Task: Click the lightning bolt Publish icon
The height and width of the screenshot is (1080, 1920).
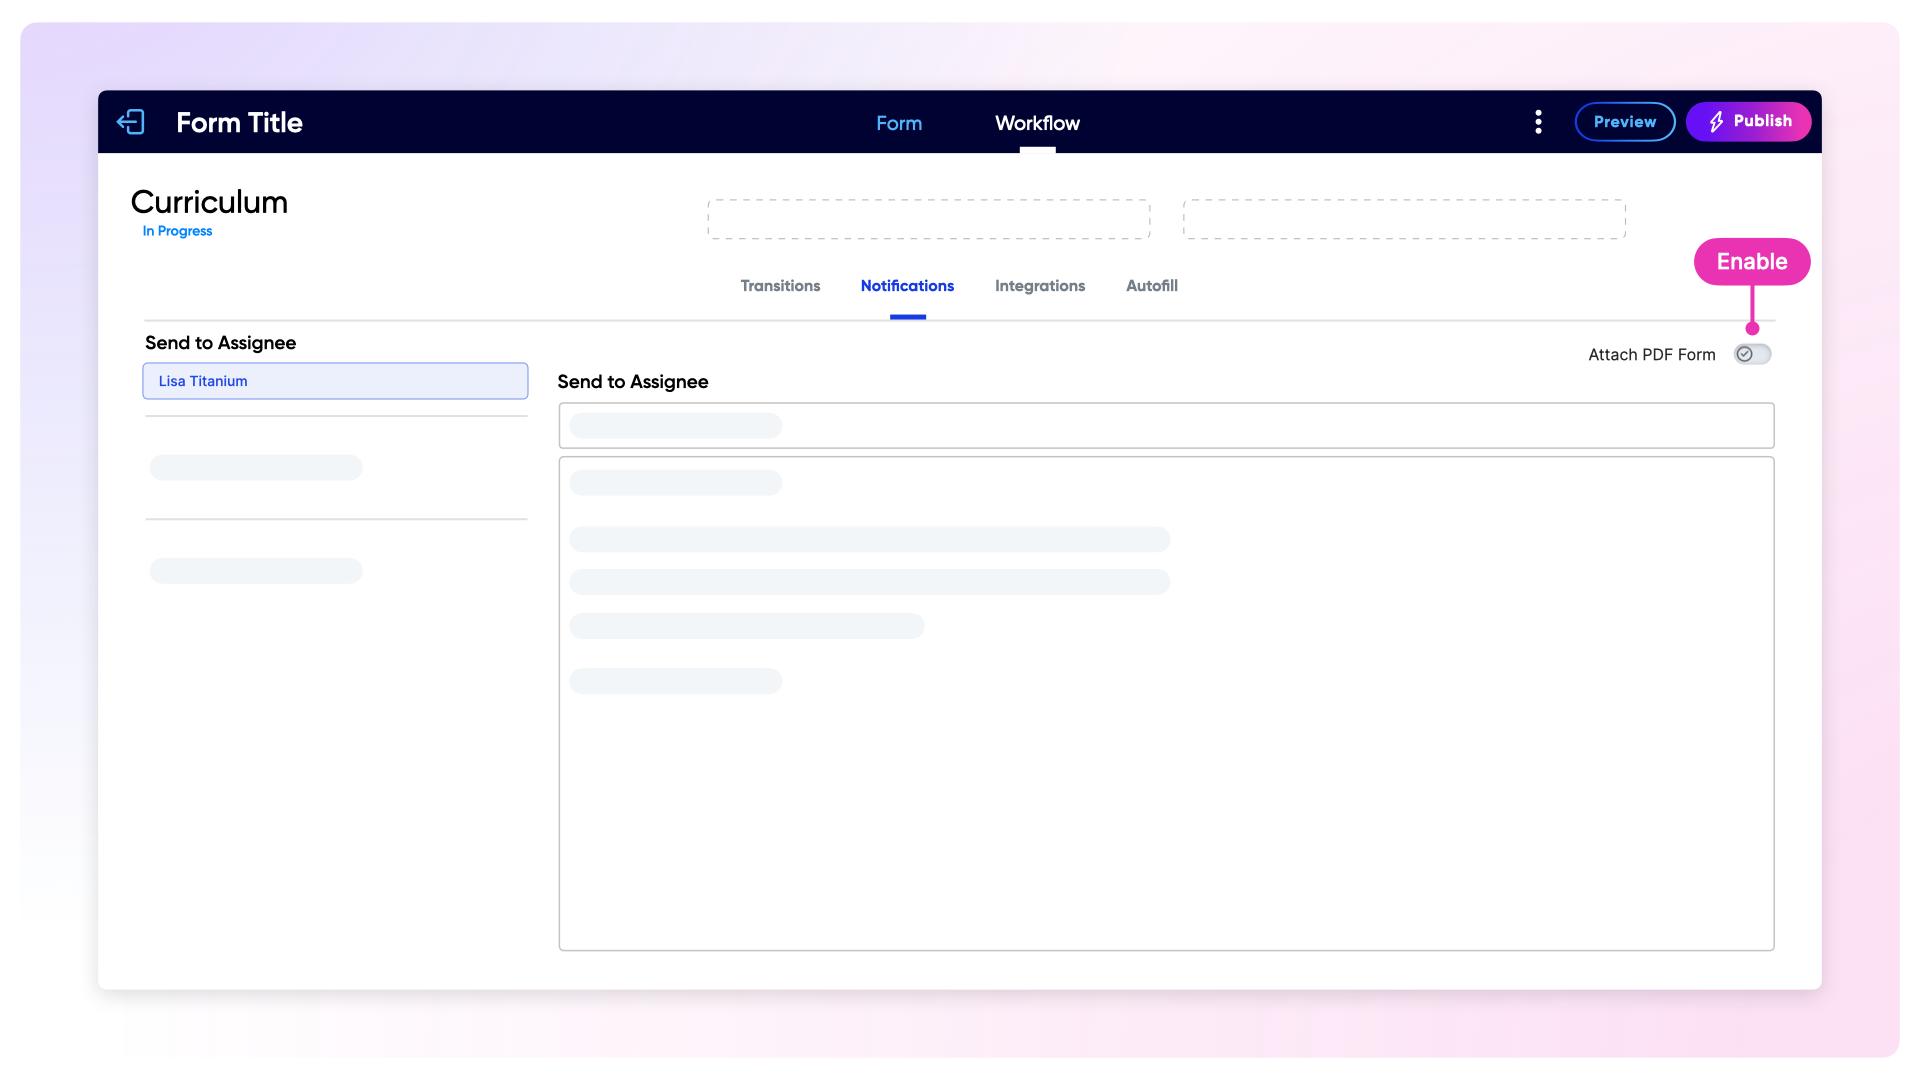Action: (1716, 122)
